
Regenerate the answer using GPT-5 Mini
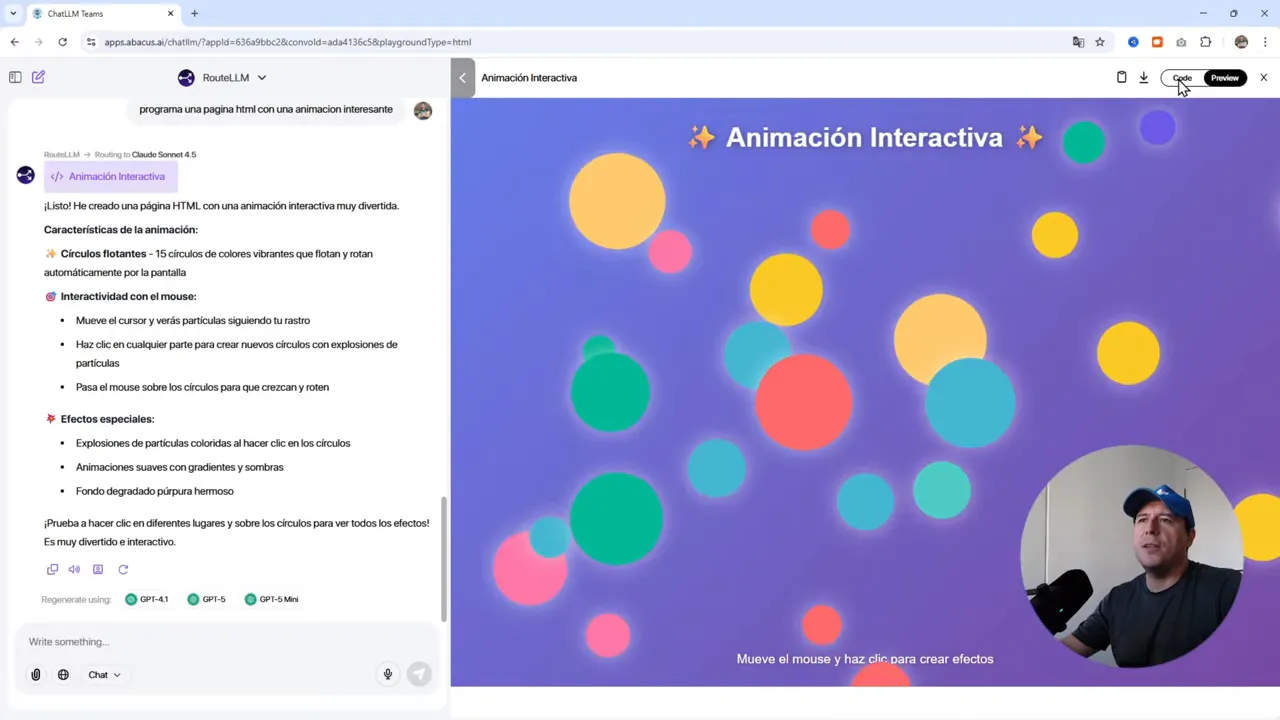pos(271,598)
